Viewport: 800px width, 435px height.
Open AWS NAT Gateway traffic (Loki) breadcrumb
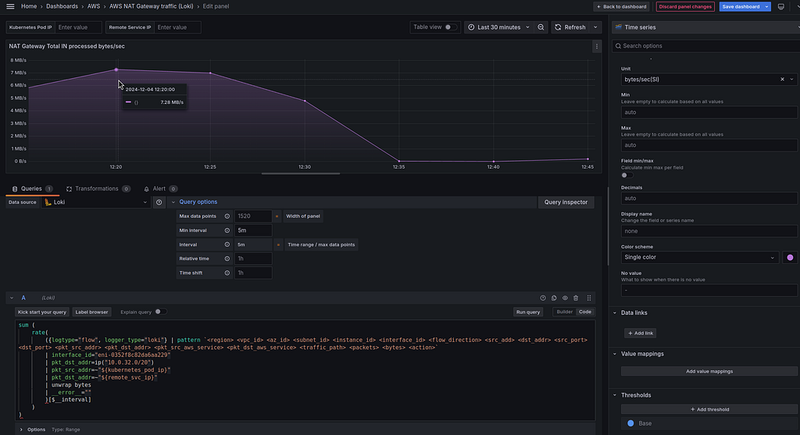(x=151, y=7)
